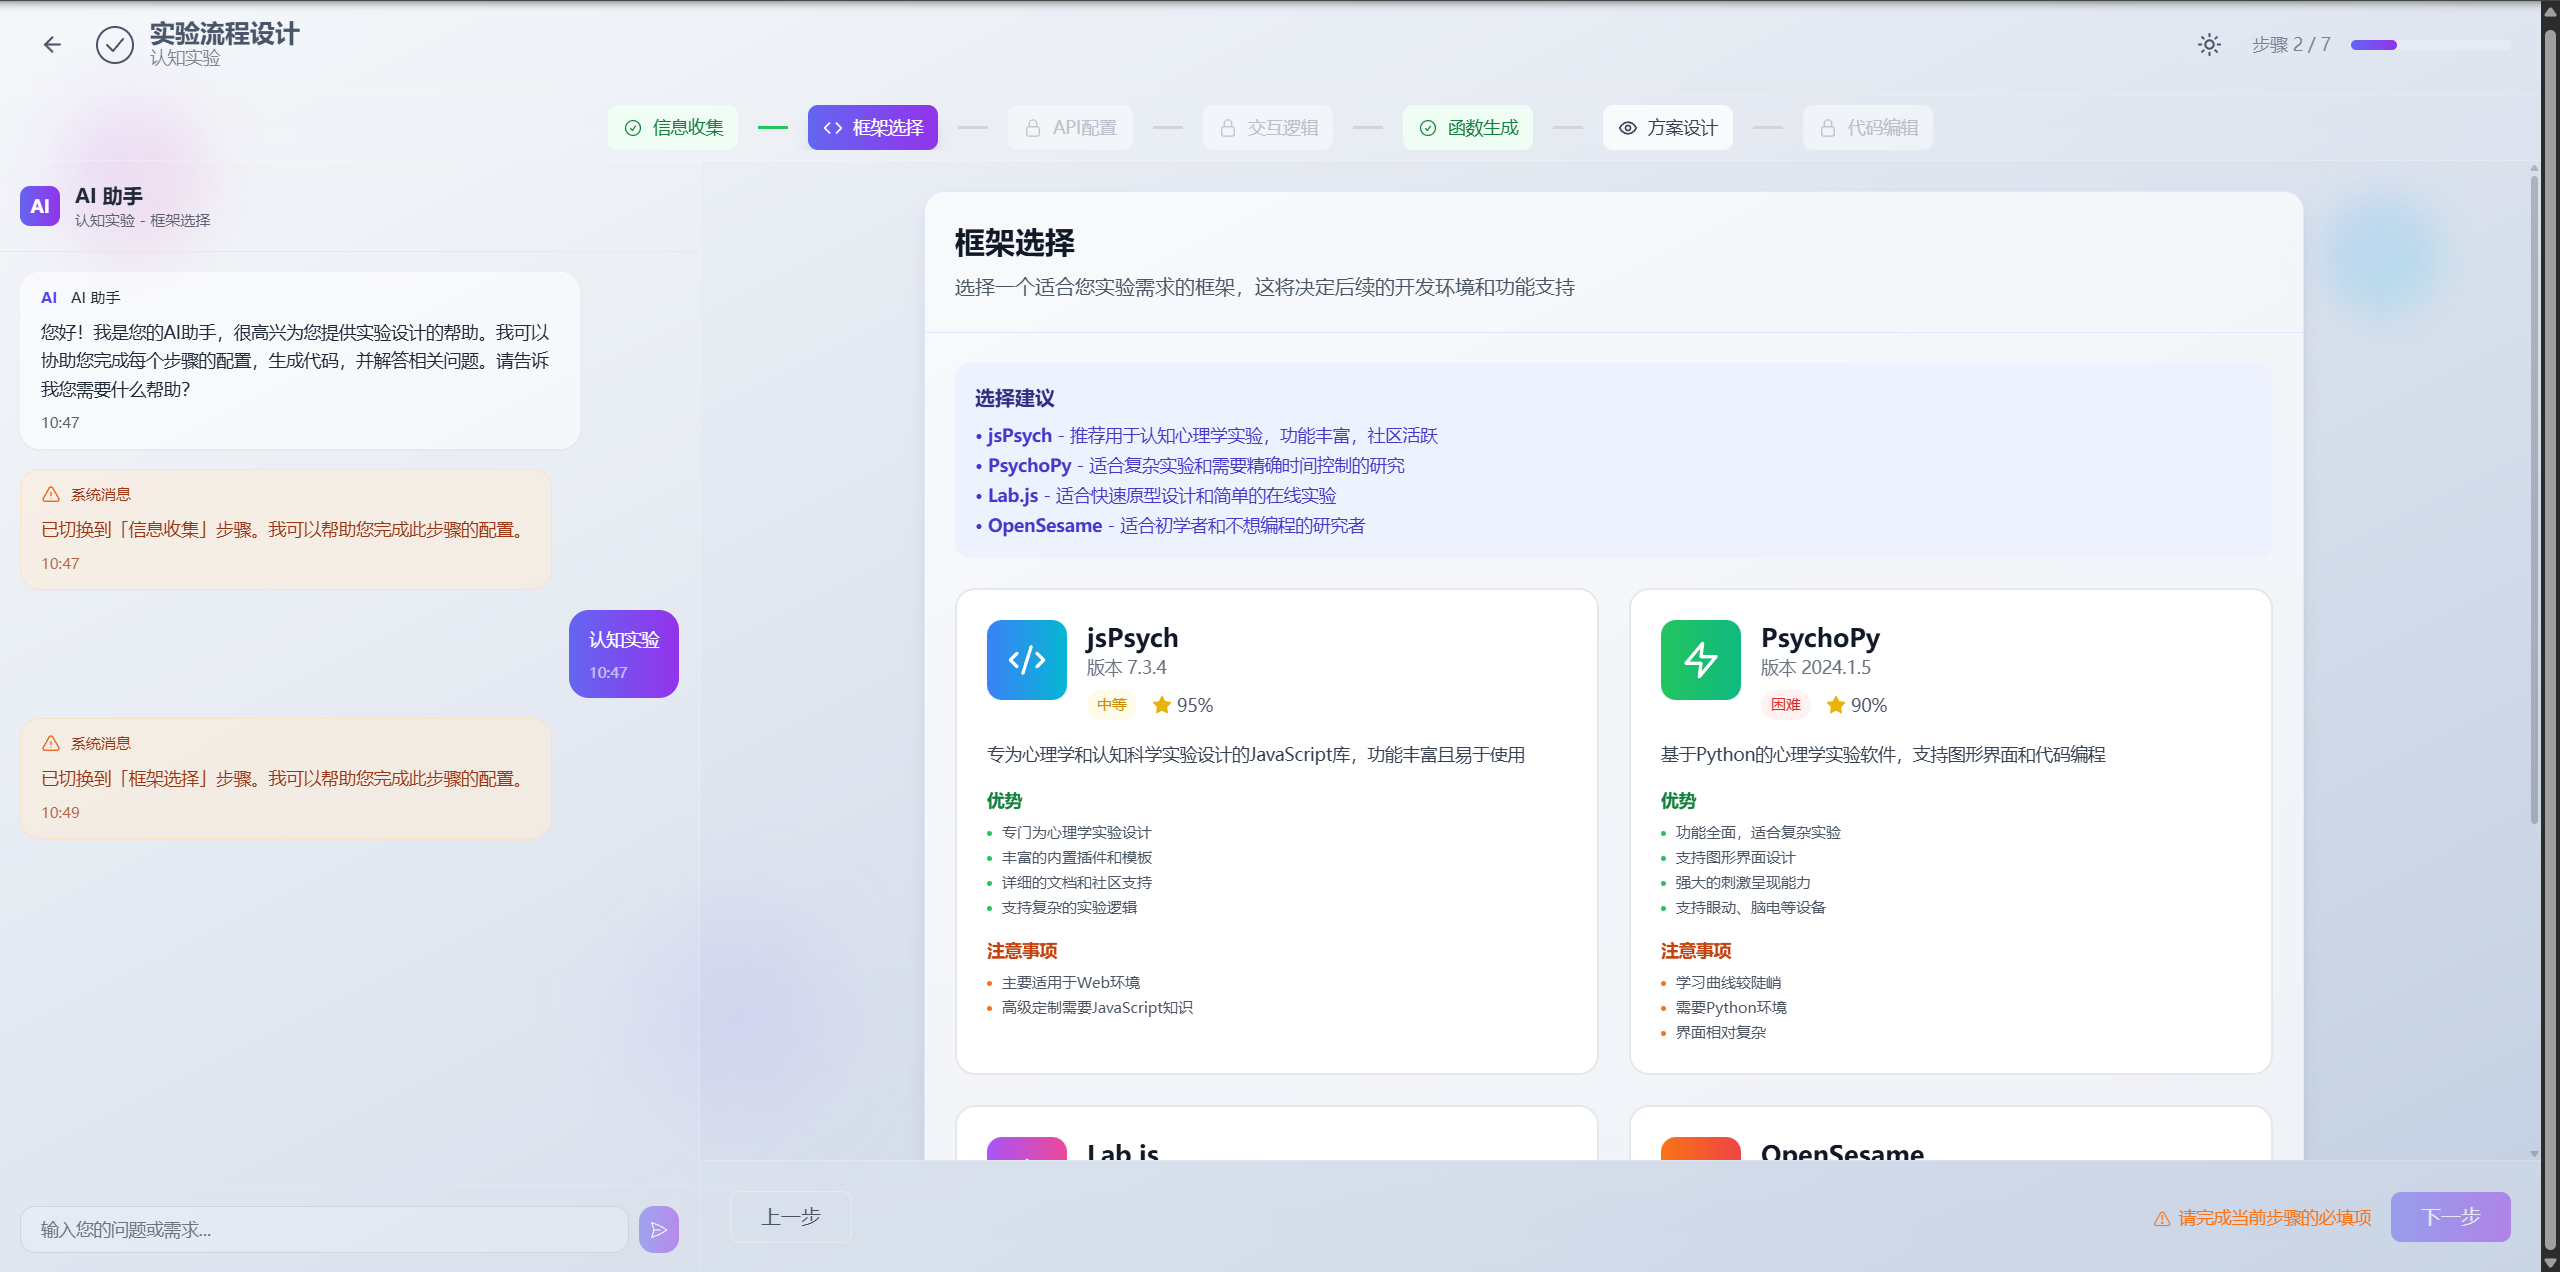The height and width of the screenshot is (1272, 2560).
Task: Click 认知实验 - 框架选择 subtitle
Action: (143, 220)
